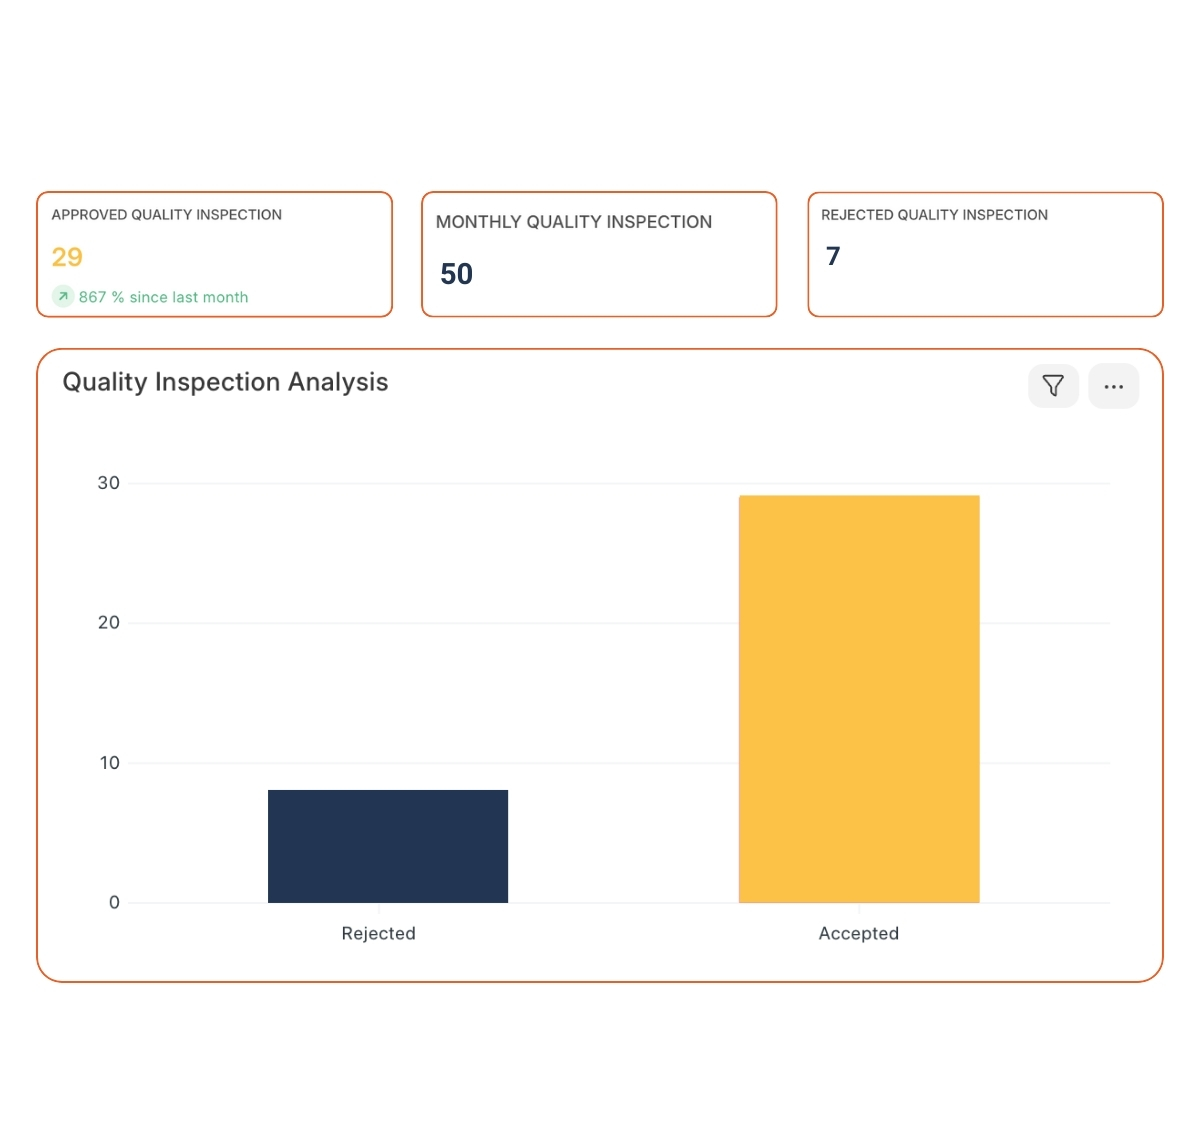
Task: Open the Rejected Quality Inspection card title
Action: point(934,215)
